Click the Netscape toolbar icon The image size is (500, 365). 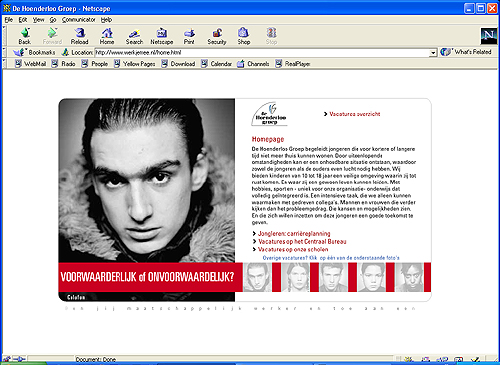click(162, 36)
